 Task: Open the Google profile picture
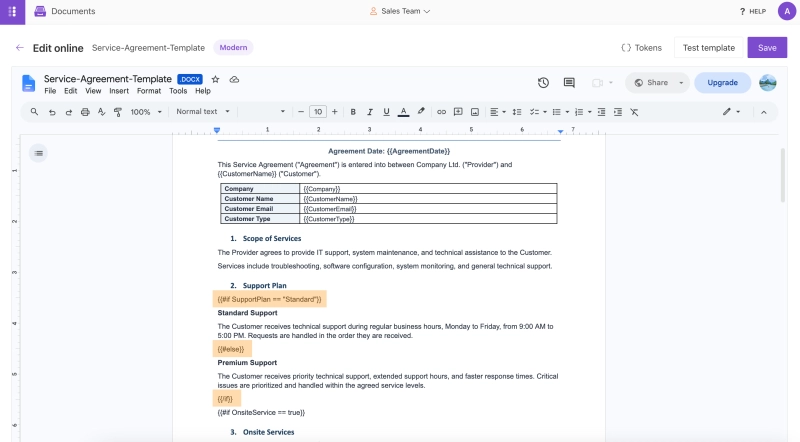(767, 83)
